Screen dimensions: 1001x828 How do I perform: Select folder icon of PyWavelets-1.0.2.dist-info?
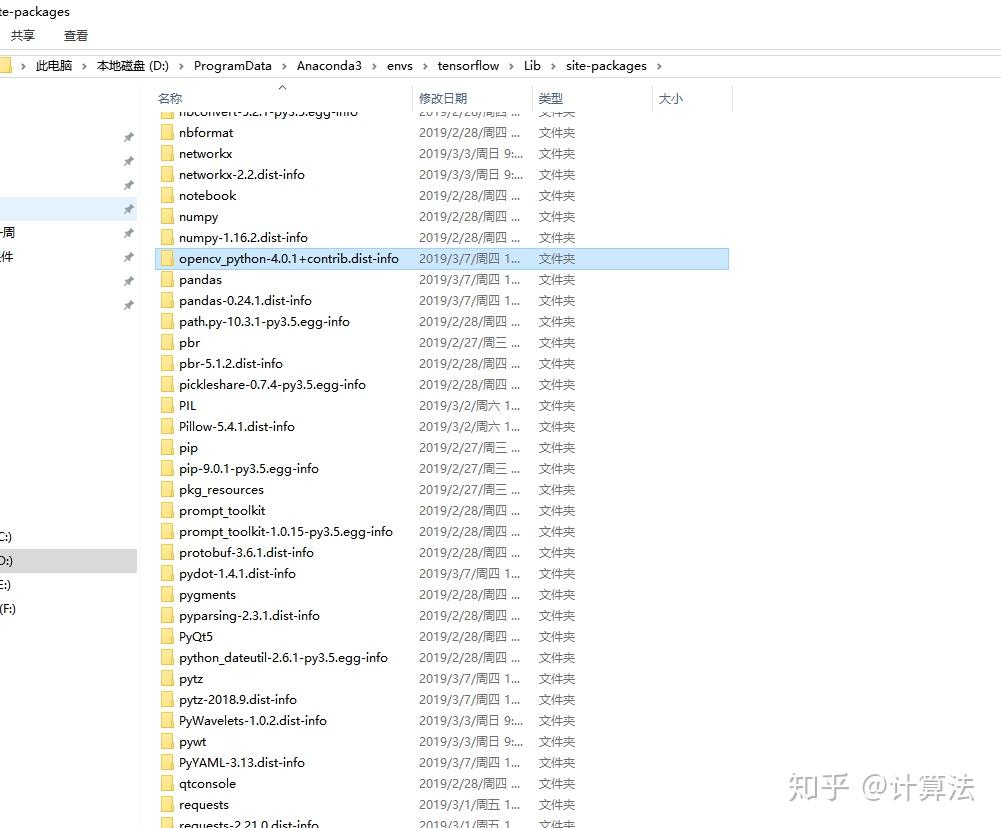[x=167, y=720]
